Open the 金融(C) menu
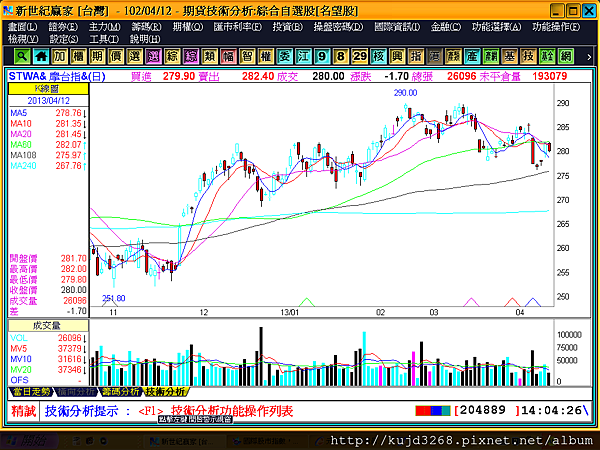The height and width of the screenshot is (450, 600). tap(446, 27)
